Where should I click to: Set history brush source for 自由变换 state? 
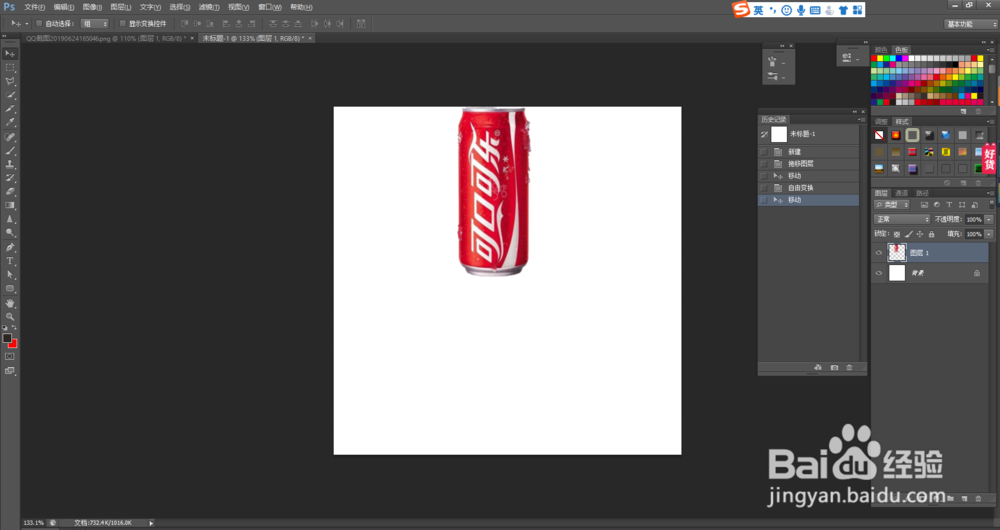point(764,188)
